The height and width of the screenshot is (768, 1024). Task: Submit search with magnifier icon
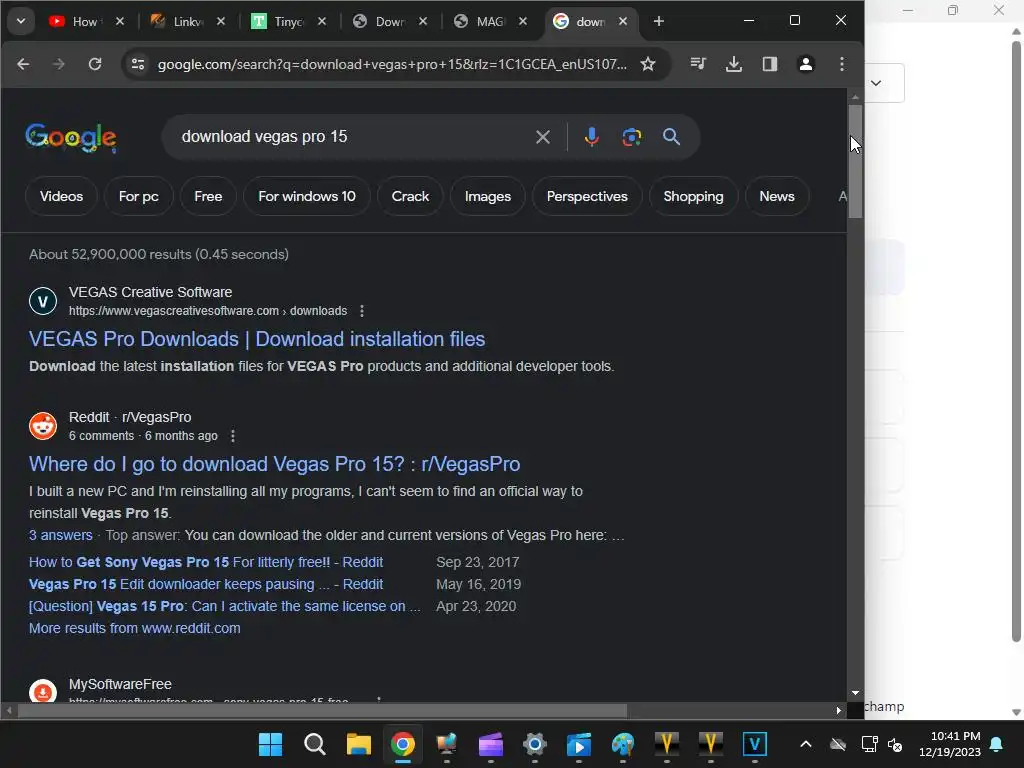pyautogui.click(x=671, y=137)
